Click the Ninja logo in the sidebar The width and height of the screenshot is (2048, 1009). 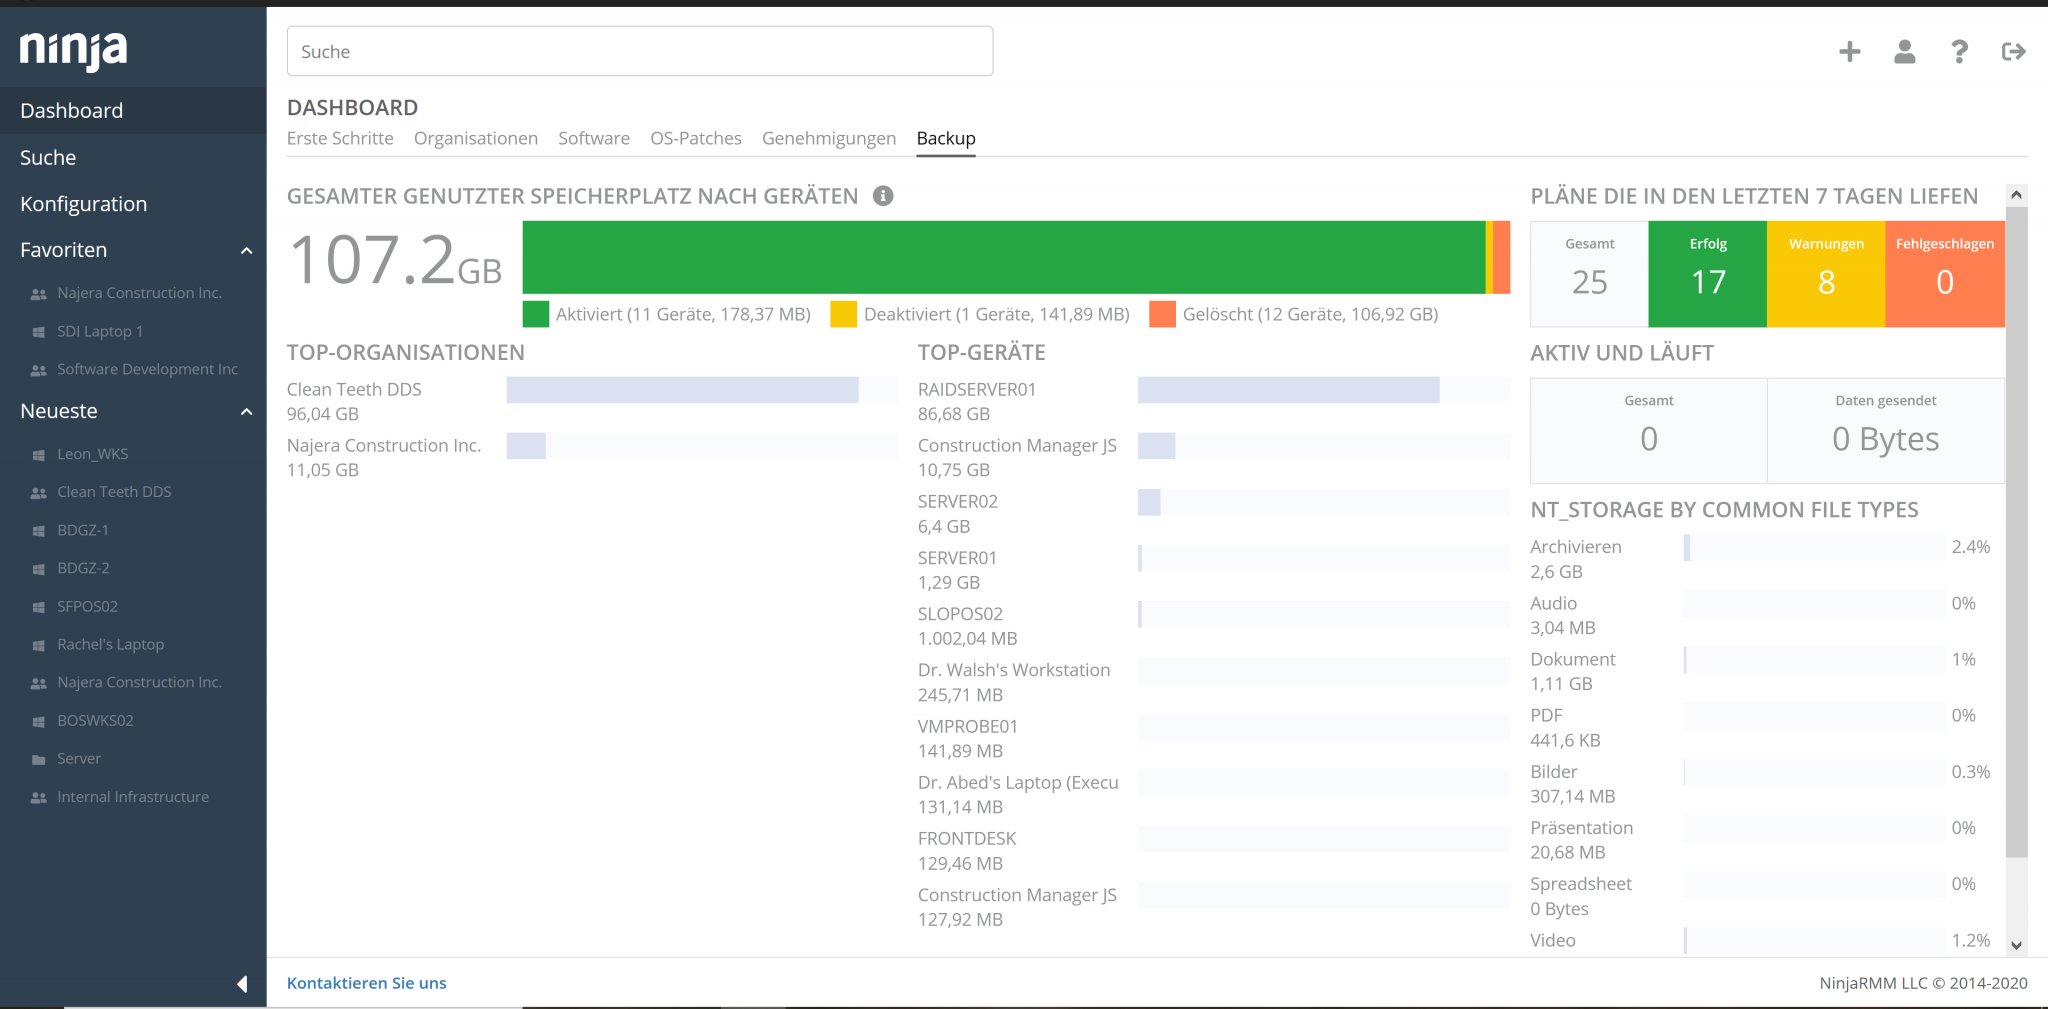73,47
